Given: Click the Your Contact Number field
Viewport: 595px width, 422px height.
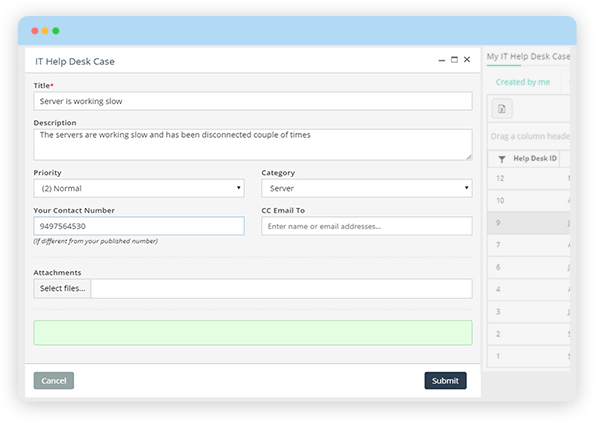Looking at the screenshot, I should point(139,226).
